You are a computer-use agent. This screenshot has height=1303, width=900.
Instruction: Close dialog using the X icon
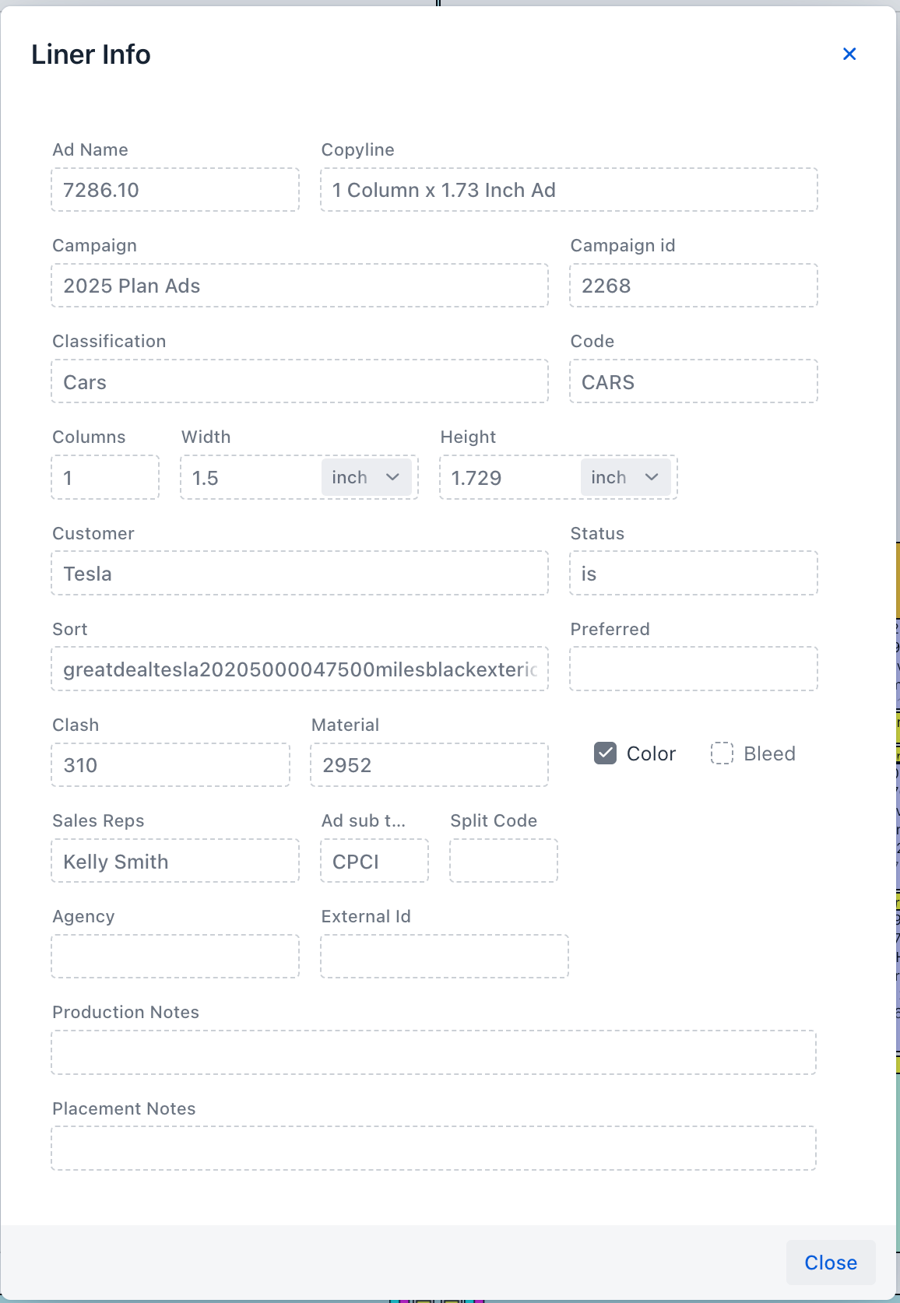[849, 54]
